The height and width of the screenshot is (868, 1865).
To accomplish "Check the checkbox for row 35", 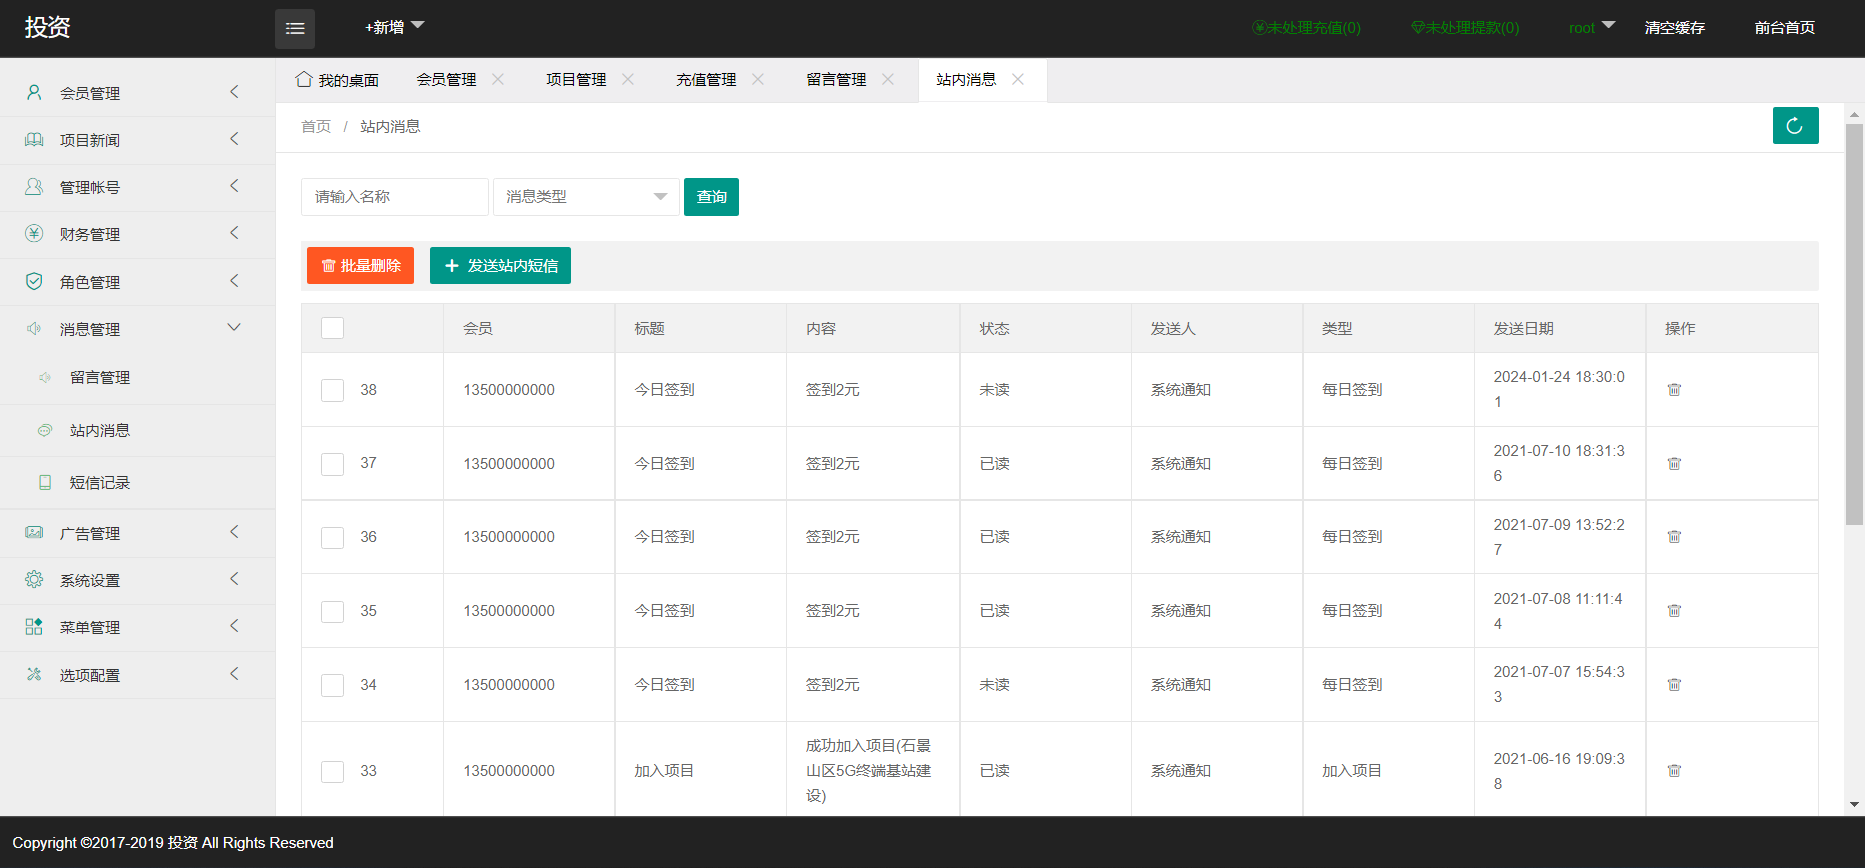I will [332, 611].
